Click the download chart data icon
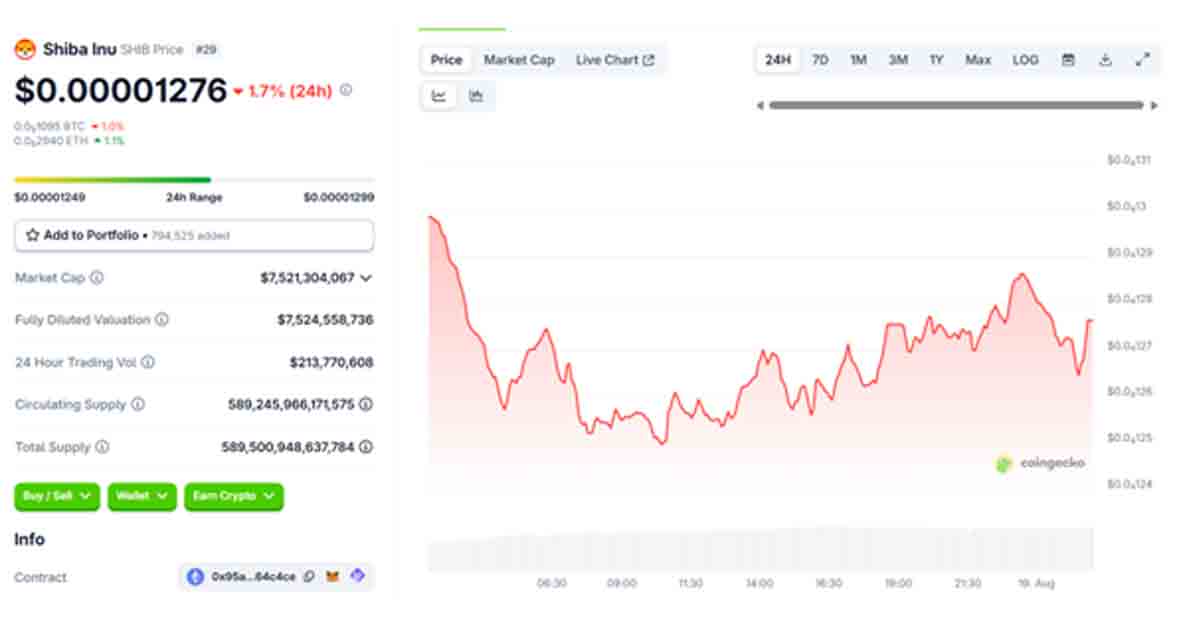The height and width of the screenshot is (630, 1200). [x=1105, y=60]
